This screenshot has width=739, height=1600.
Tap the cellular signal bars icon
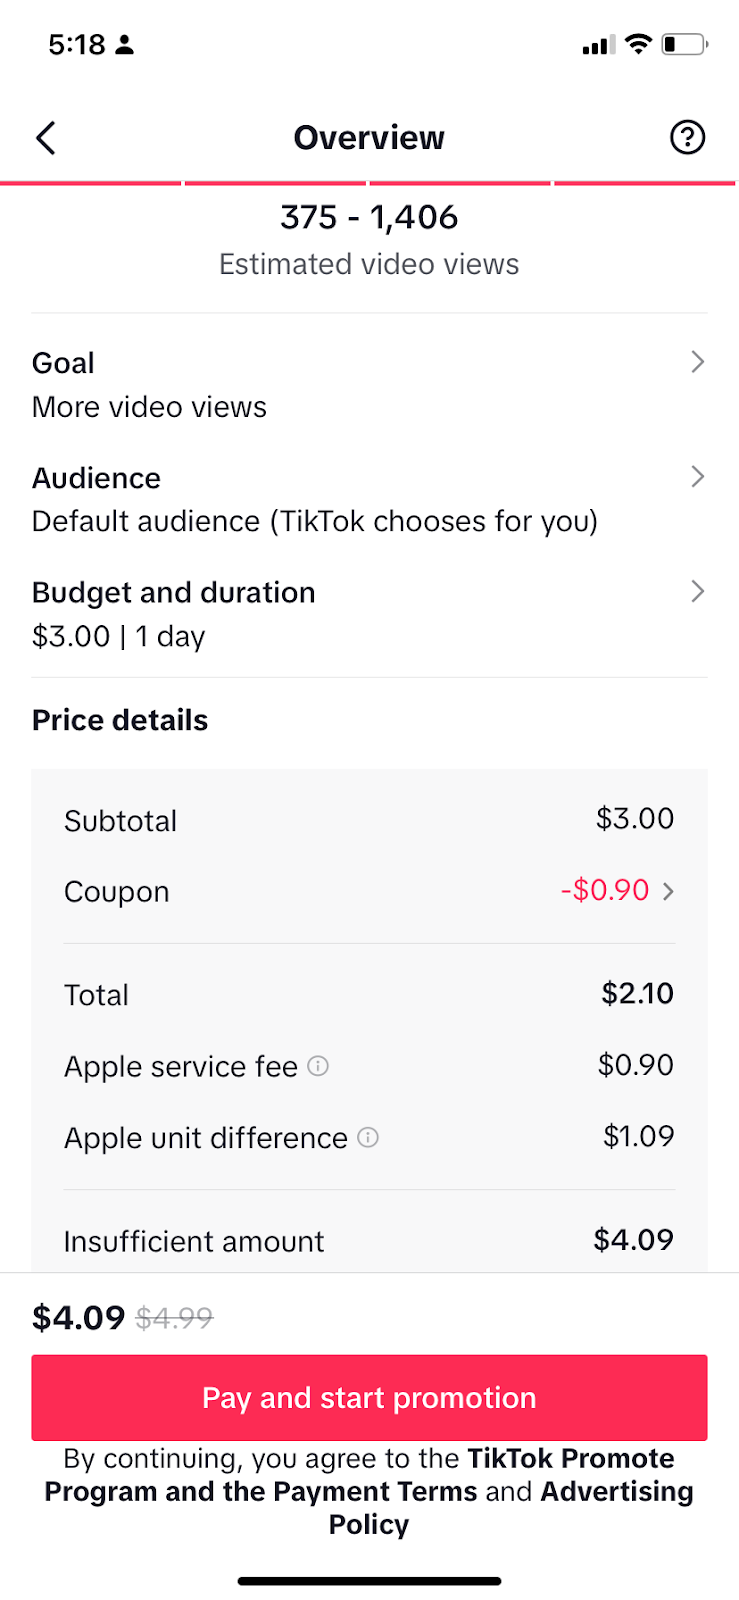coord(598,45)
